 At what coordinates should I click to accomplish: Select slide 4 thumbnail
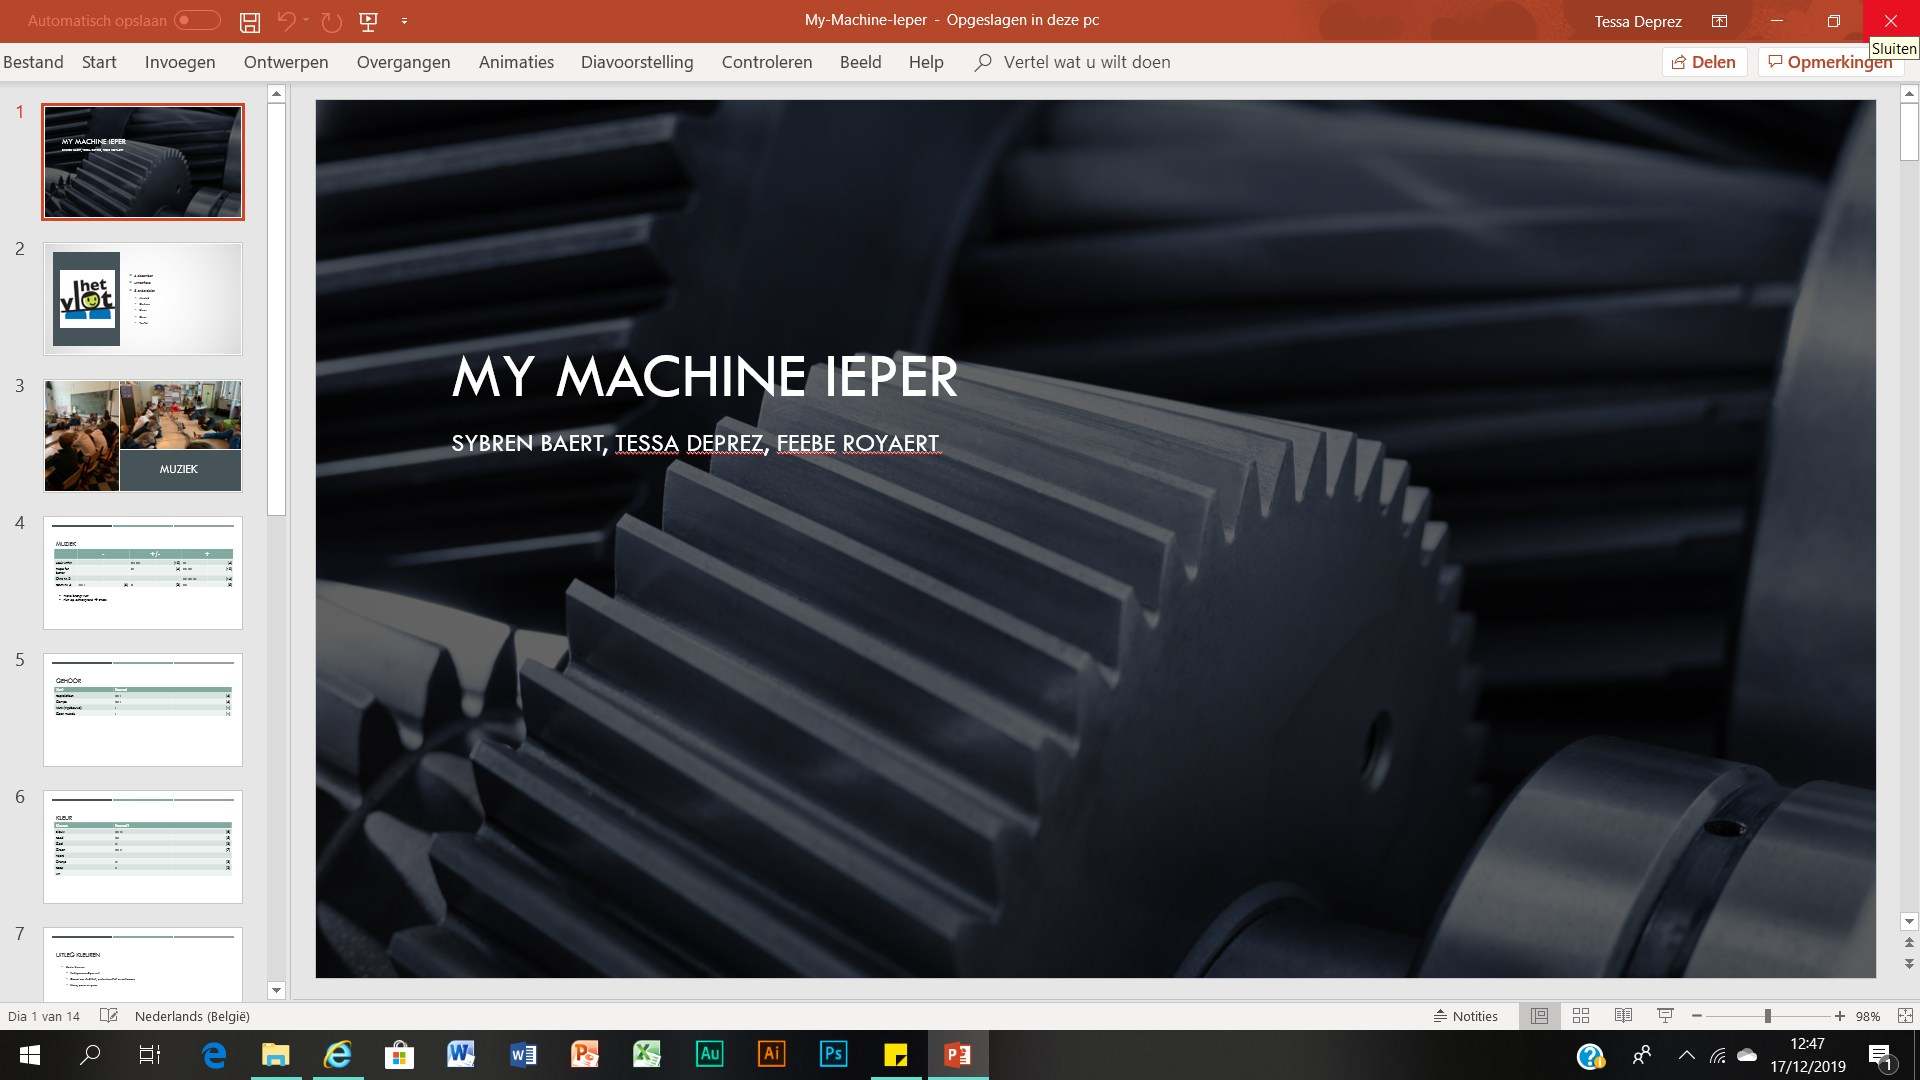143,573
